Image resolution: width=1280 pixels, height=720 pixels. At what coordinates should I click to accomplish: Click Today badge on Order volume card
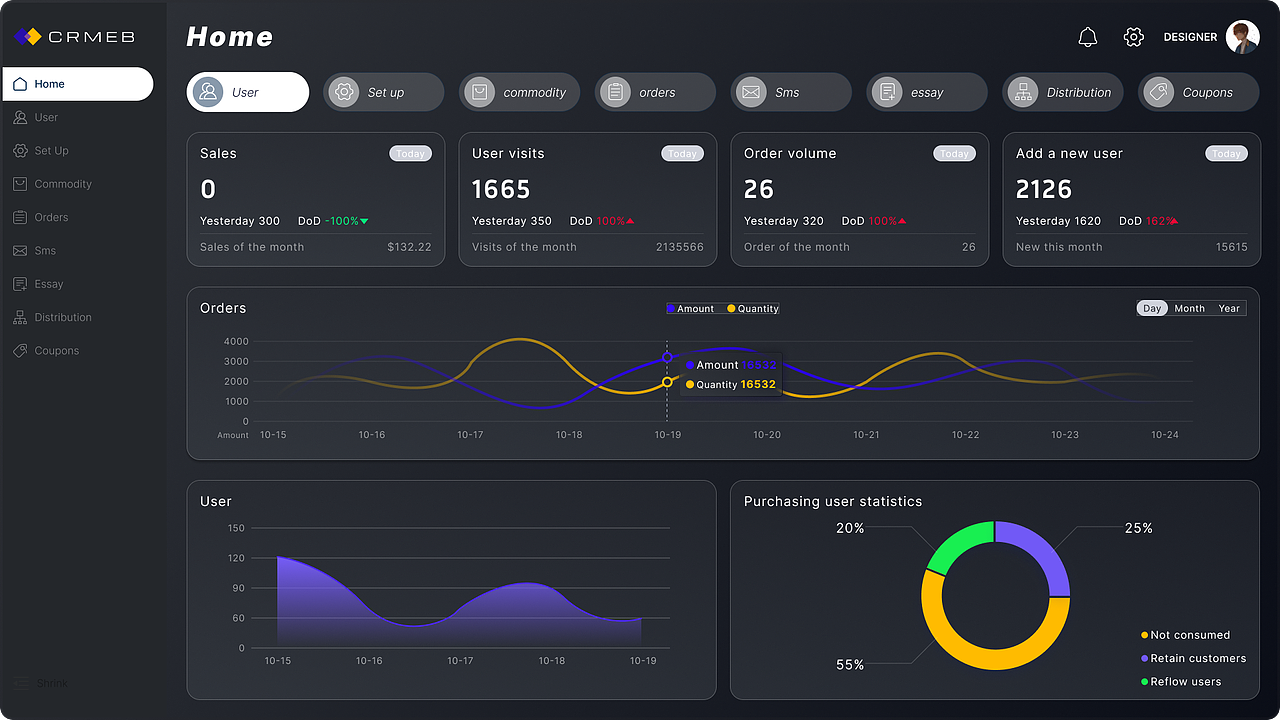(x=955, y=154)
